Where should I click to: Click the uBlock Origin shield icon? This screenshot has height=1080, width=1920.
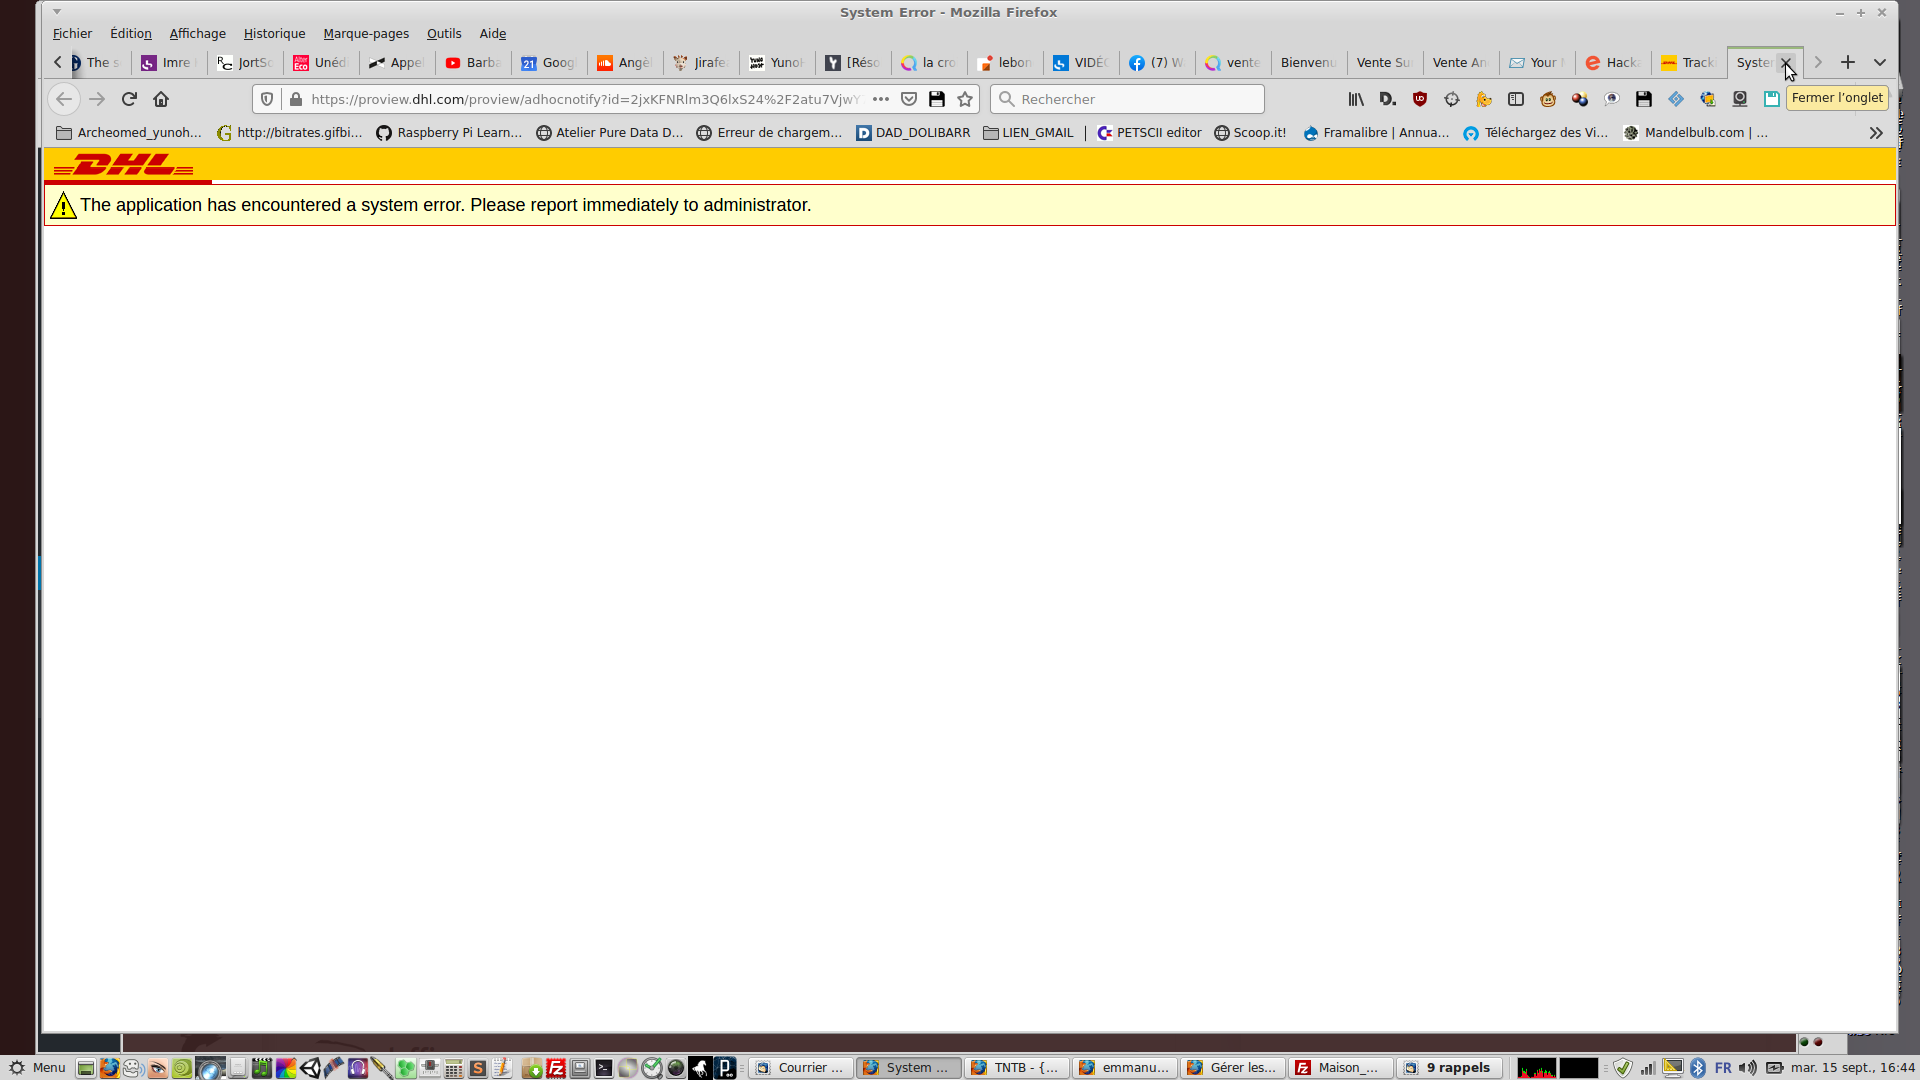[1420, 99]
